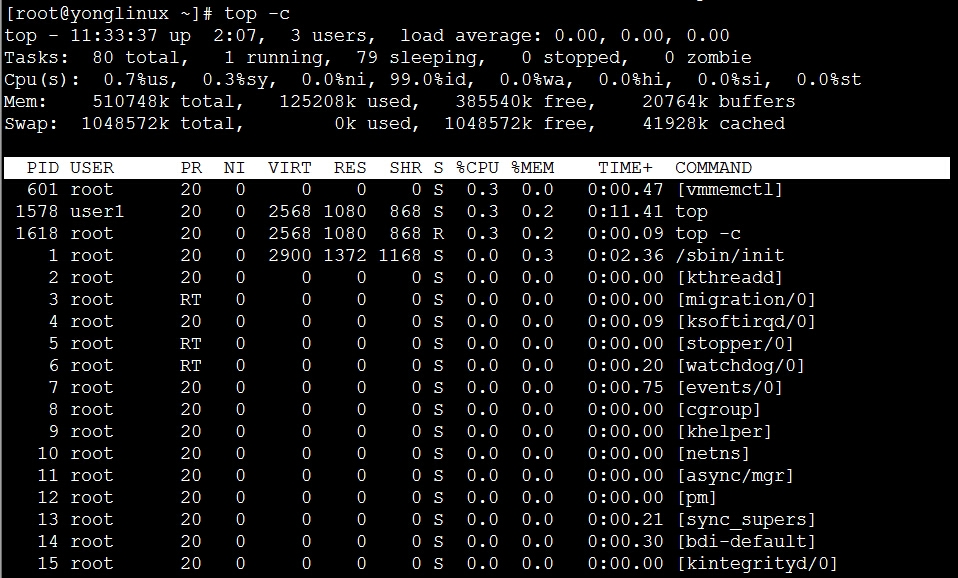
Task: Click the 'top -c' command in PID 1618 row
Action: click(708, 233)
